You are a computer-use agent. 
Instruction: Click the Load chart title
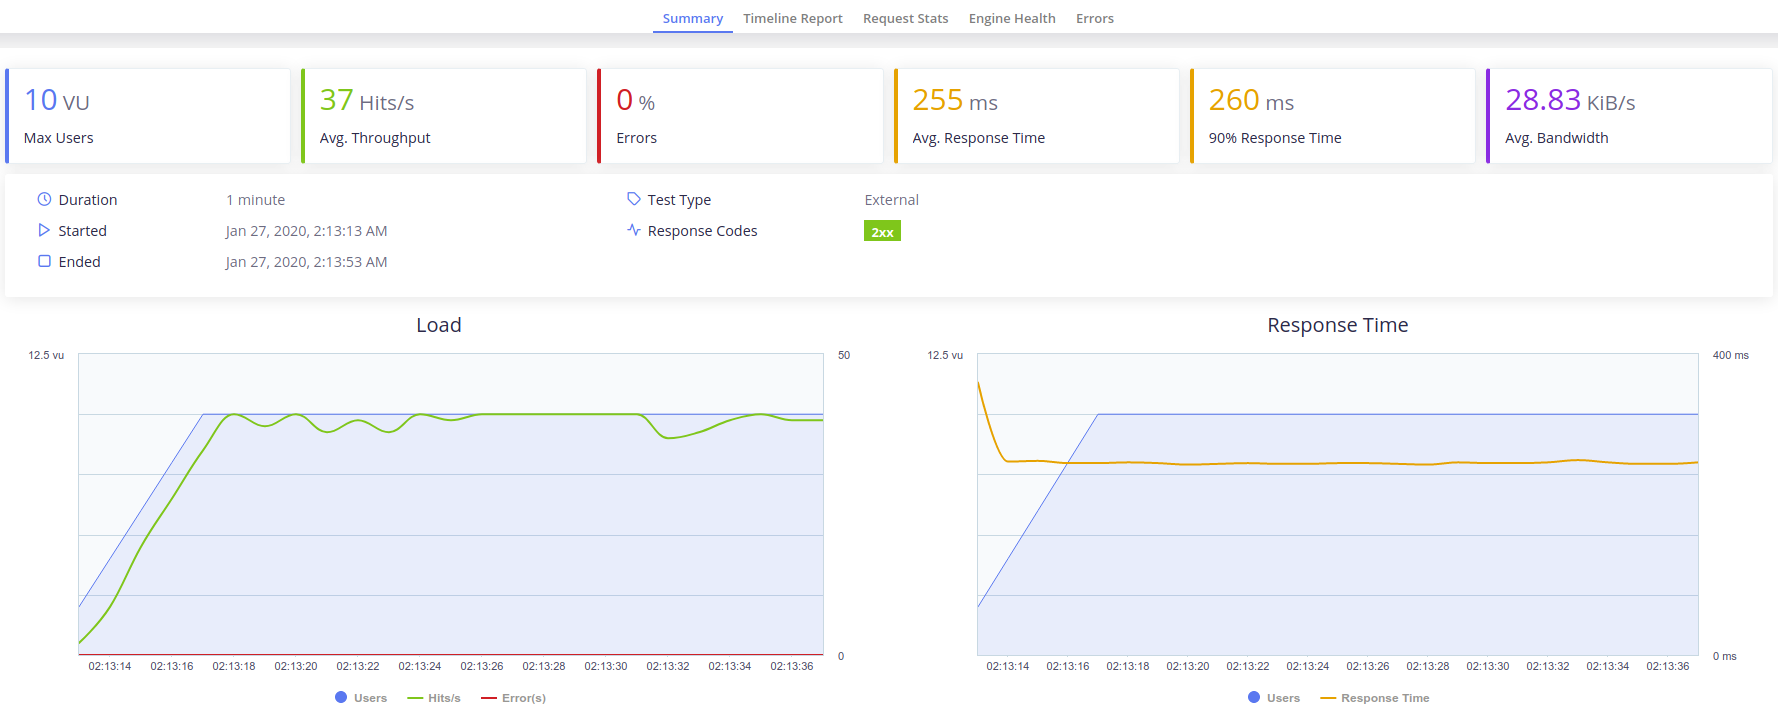[439, 325]
